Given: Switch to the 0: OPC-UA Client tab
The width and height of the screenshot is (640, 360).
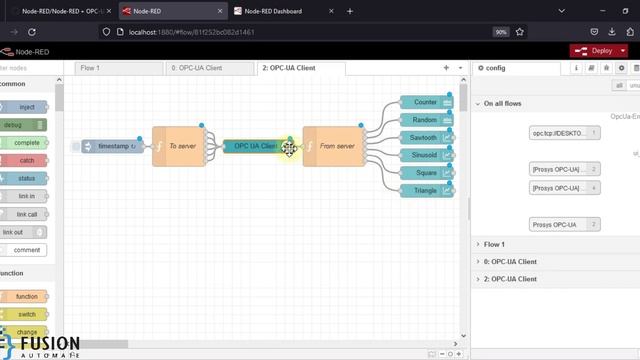Looking at the screenshot, I should 210,68.
